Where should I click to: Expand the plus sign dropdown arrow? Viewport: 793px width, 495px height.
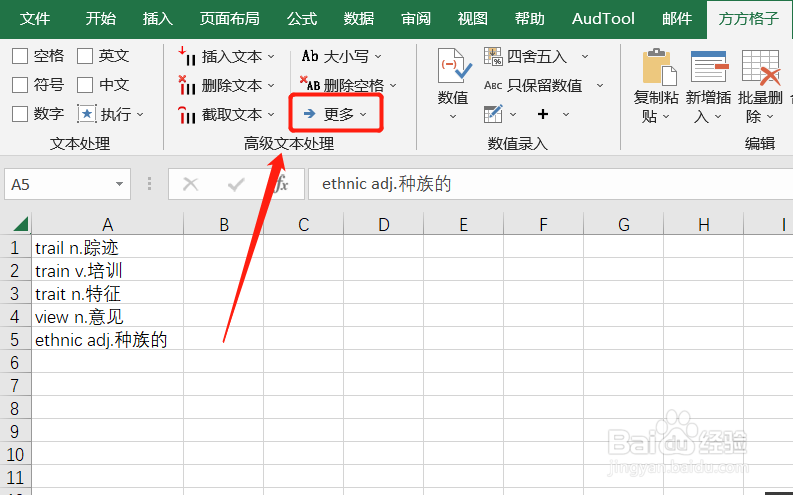(x=566, y=115)
